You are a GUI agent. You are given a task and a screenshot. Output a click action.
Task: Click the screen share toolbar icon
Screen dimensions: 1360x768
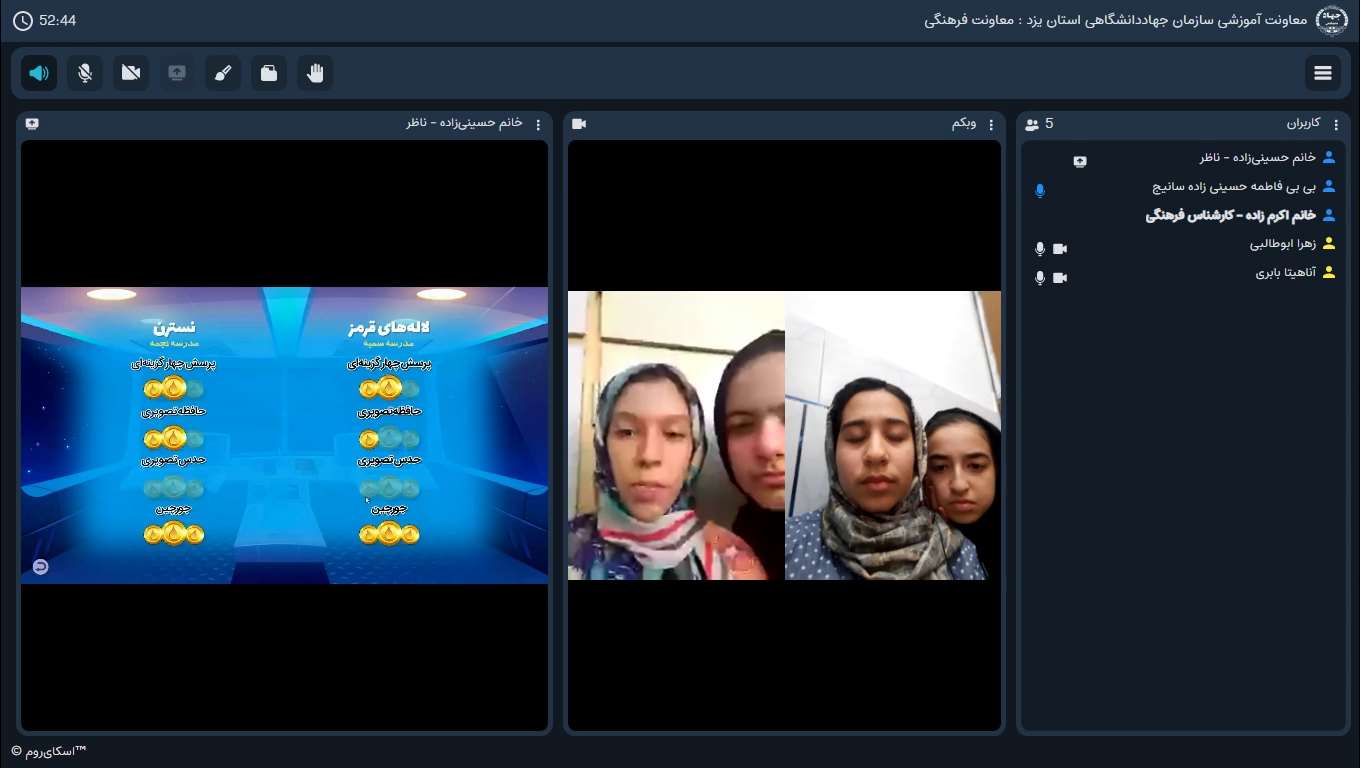(x=177, y=73)
